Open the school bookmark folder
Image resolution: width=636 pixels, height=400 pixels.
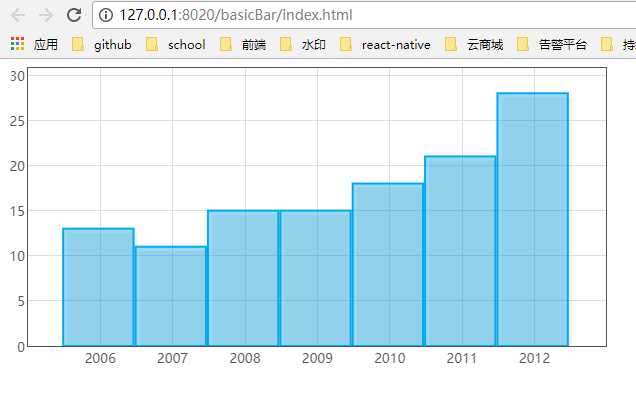(175, 44)
